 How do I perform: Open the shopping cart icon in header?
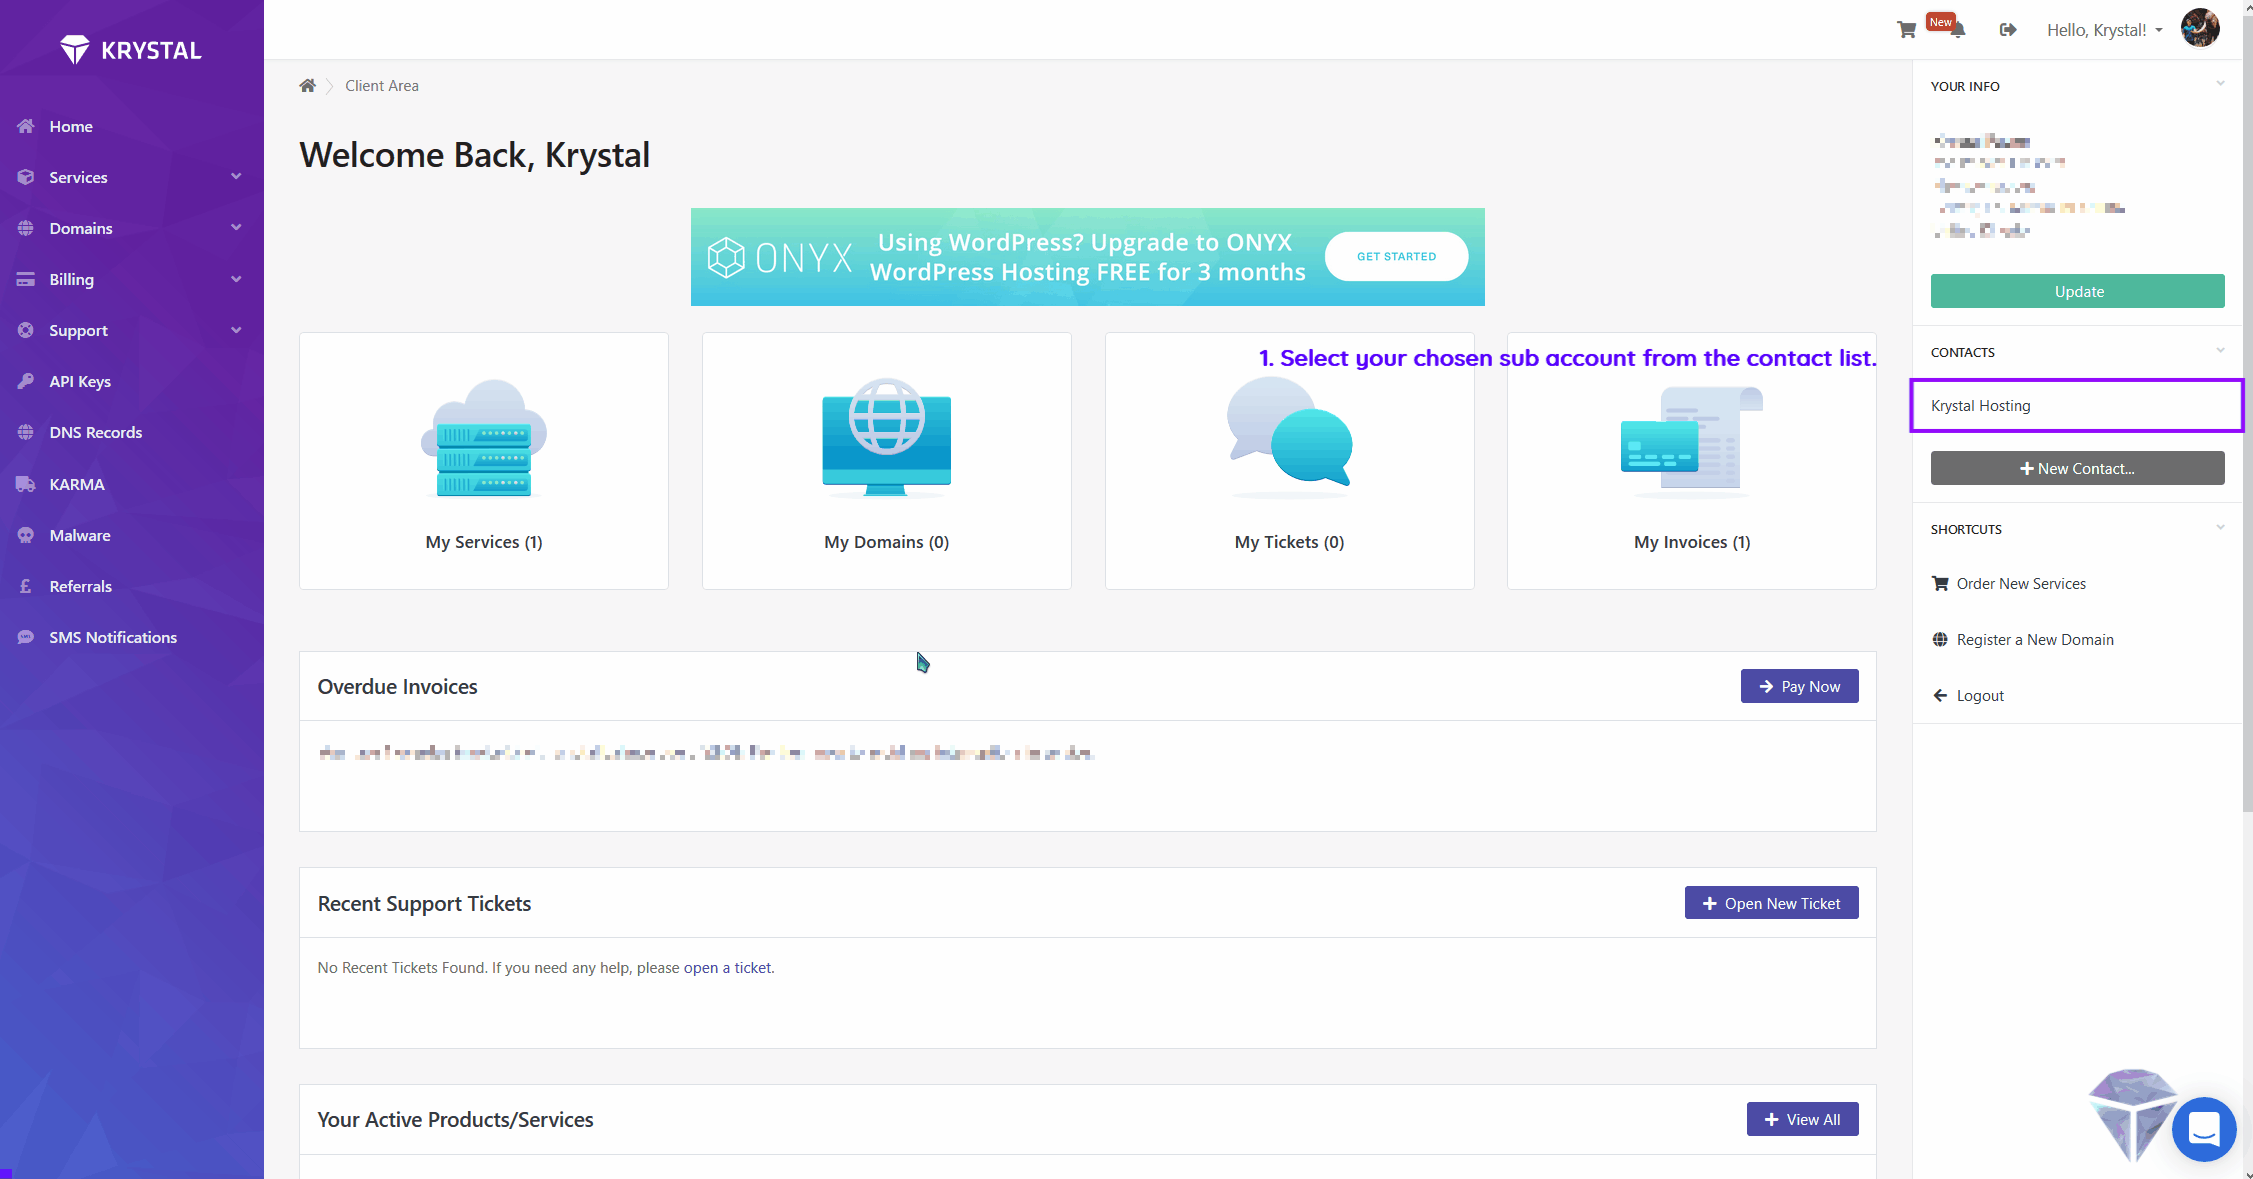click(x=1906, y=30)
